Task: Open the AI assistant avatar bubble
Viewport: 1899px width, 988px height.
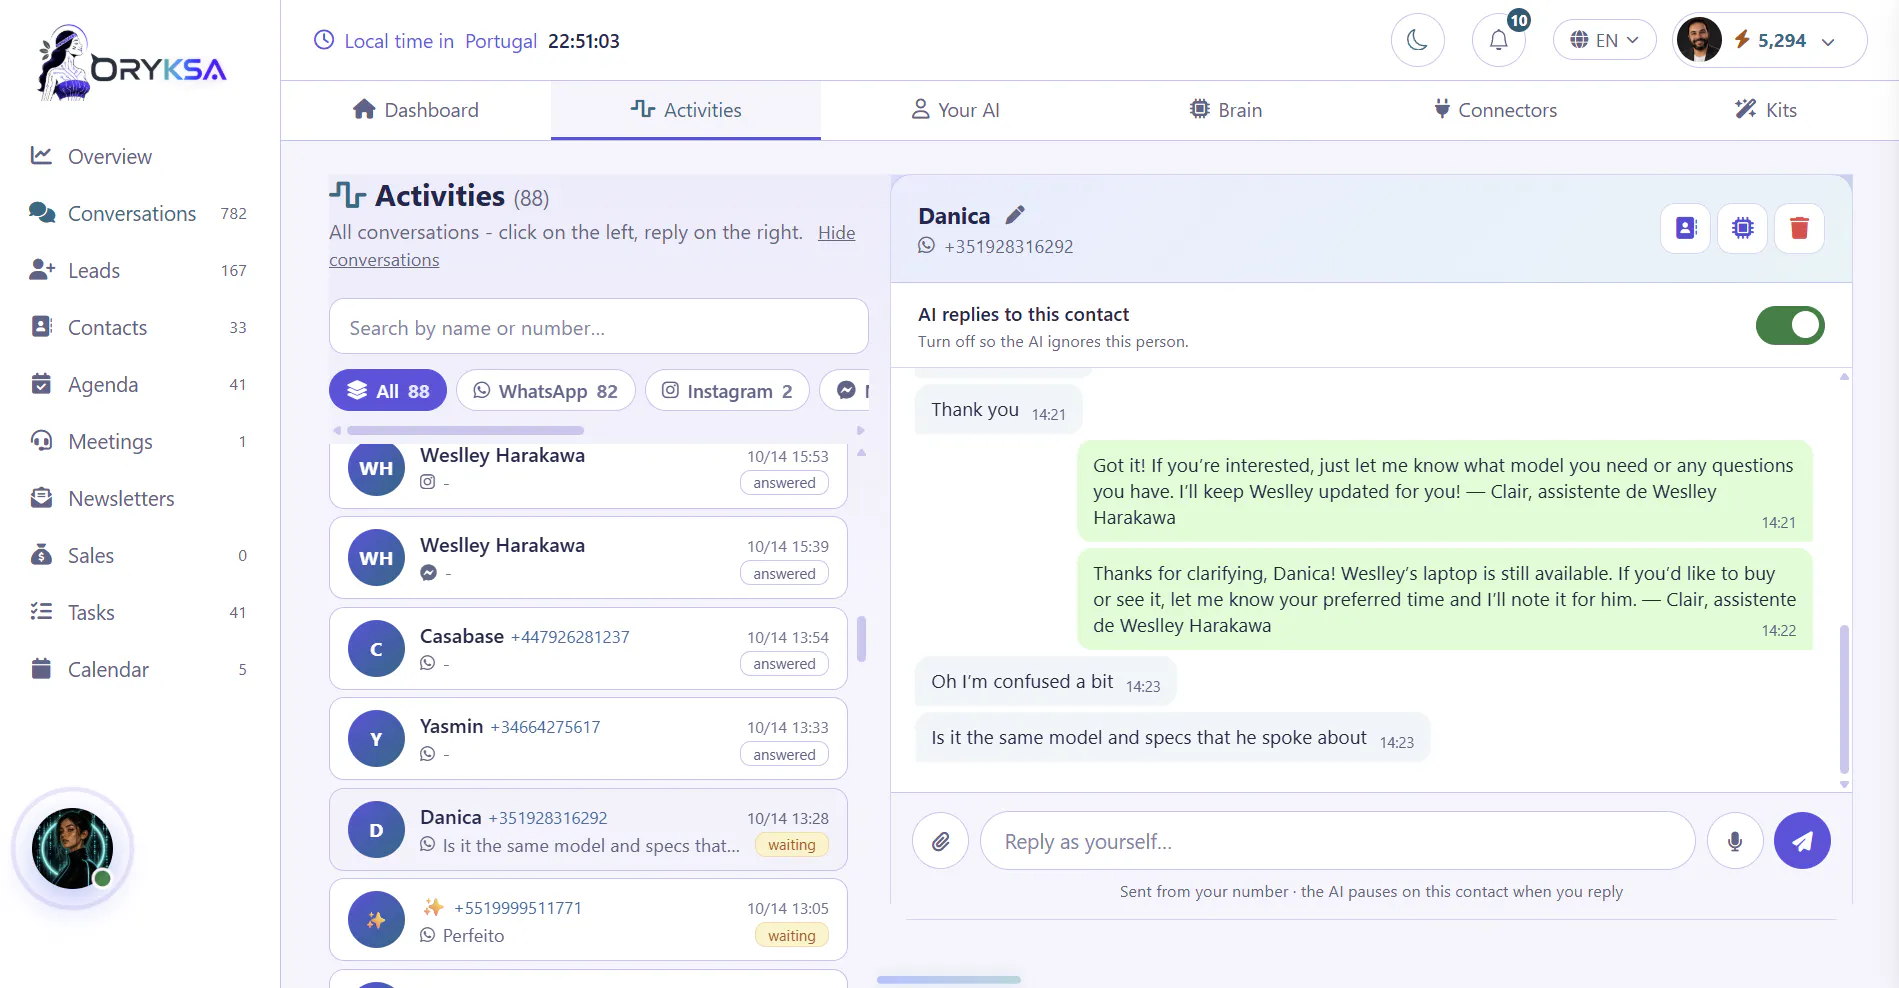Action: click(72, 848)
